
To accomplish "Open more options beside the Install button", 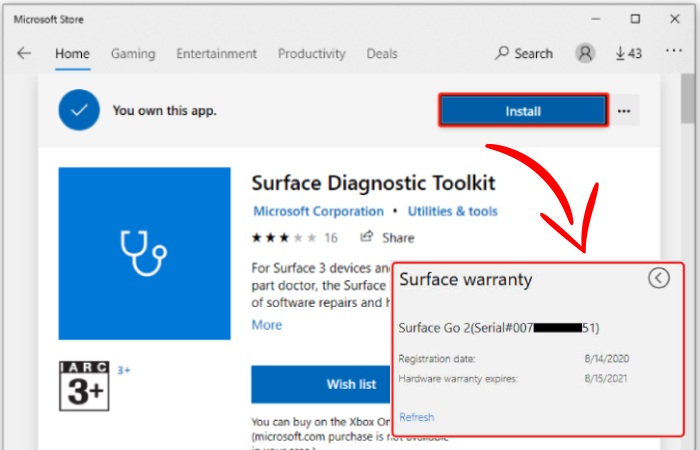I will pyautogui.click(x=624, y=111).
